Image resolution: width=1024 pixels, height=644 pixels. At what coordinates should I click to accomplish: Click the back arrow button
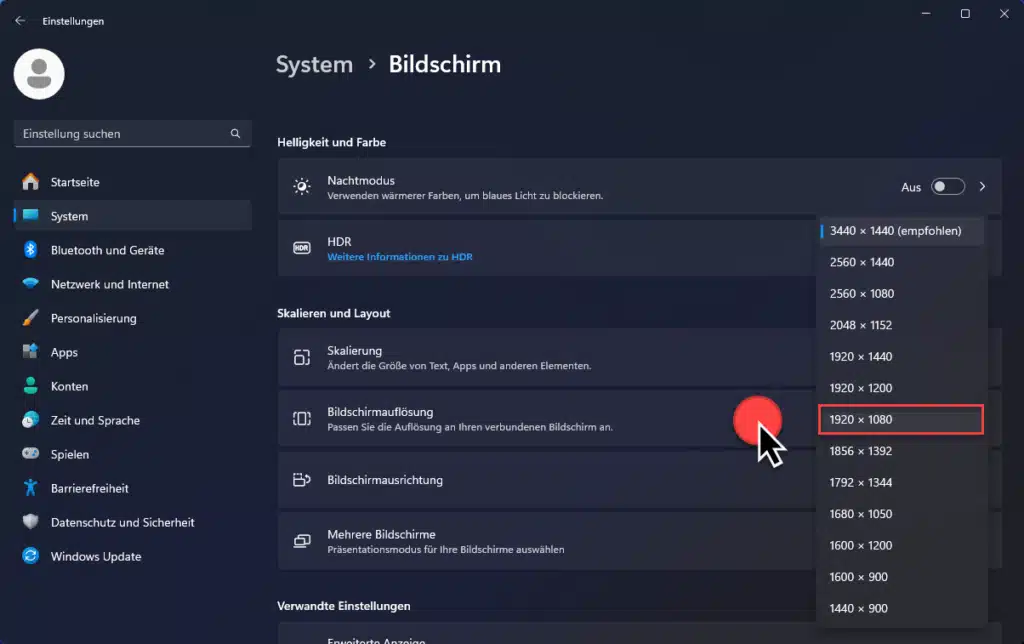coord(20,20)
